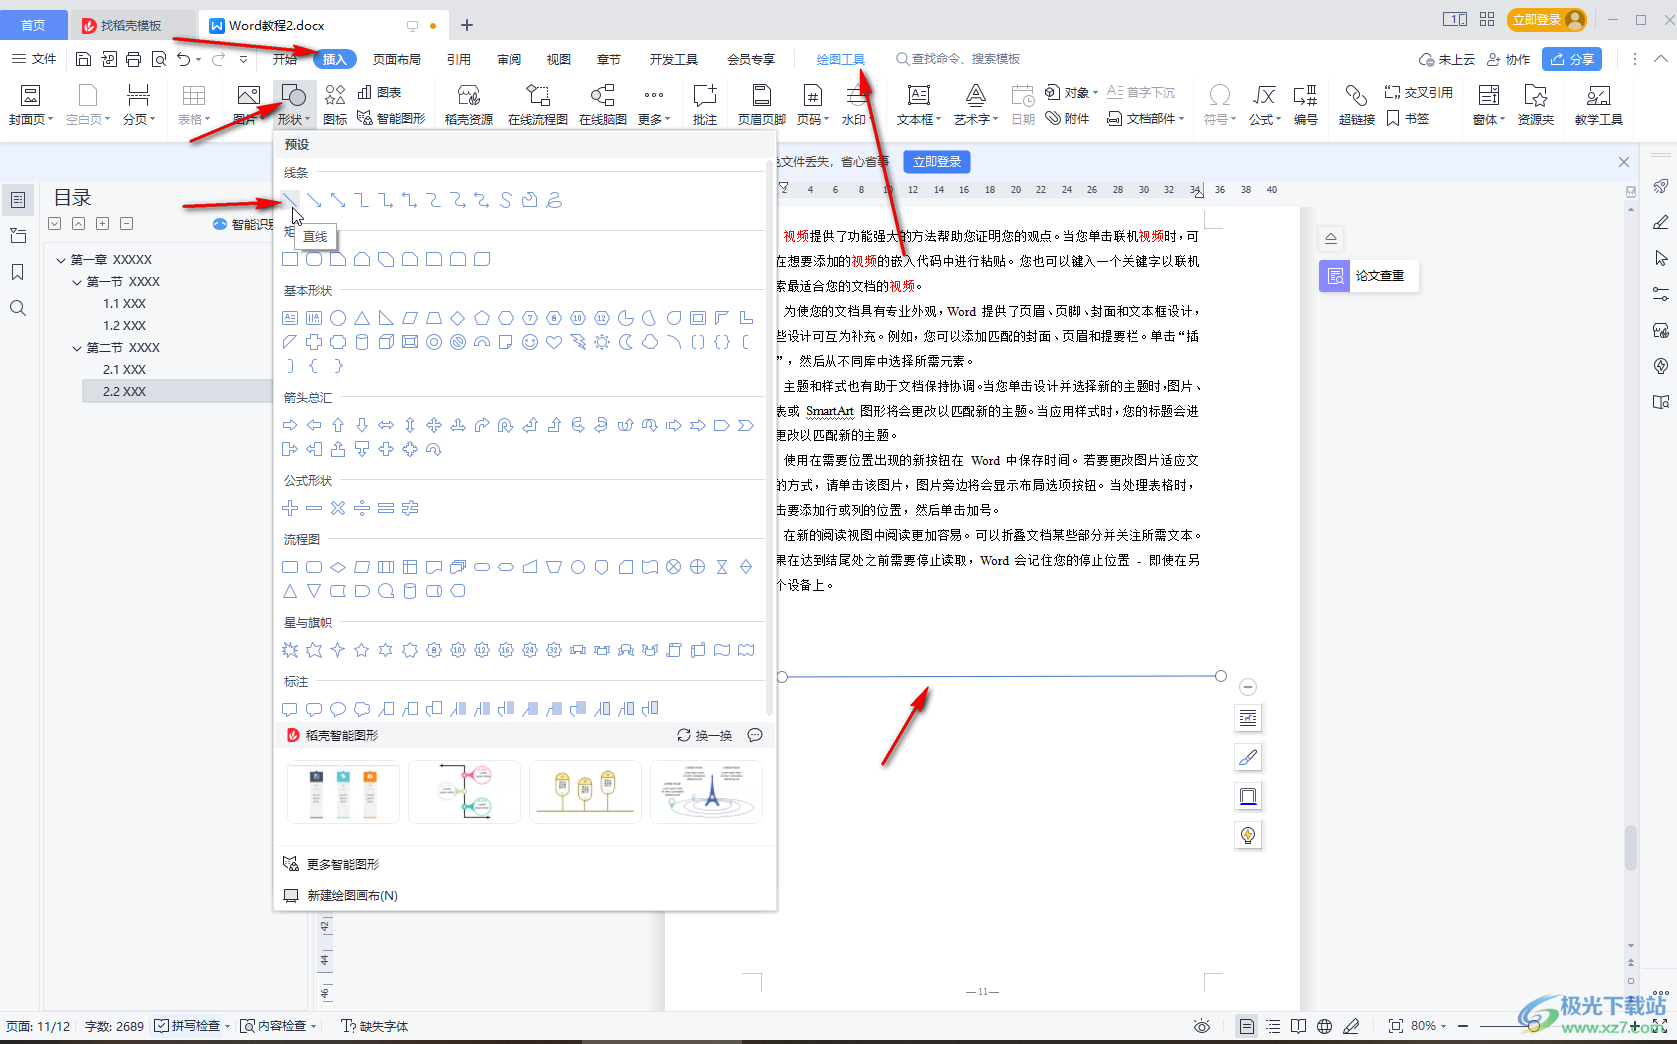The image size is (1677, 1044).
Task: Choose 新建绘图画布(N) option
Action: point(341,895)
